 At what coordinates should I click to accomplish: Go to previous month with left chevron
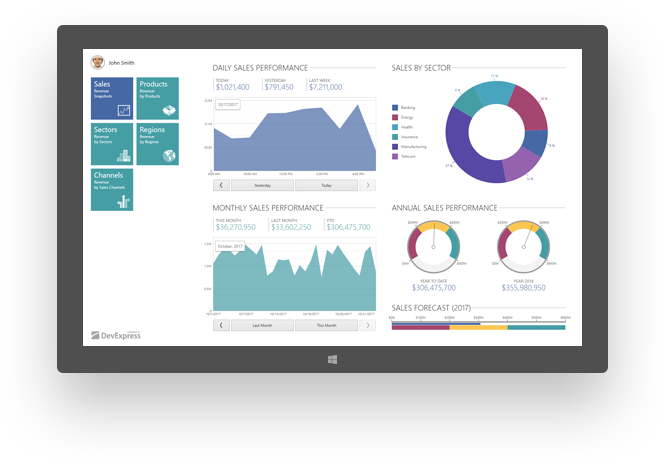[221, 325]
